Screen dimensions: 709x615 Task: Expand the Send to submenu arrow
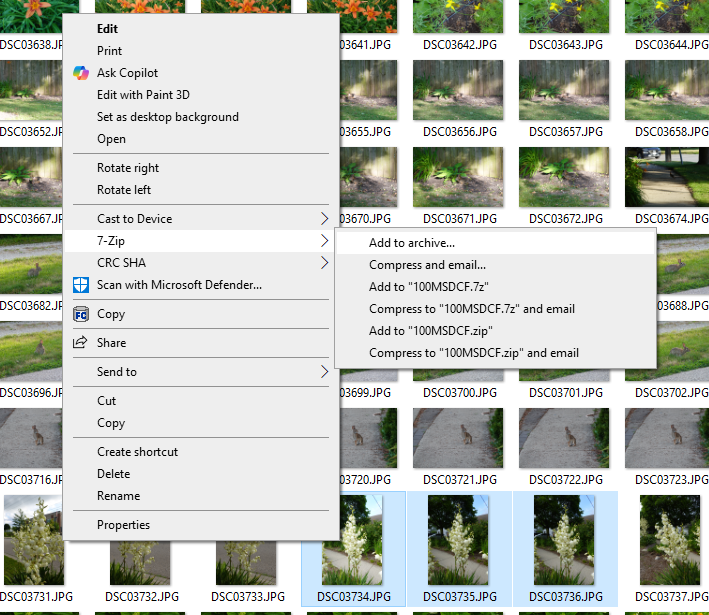click(x=324, y=372)
